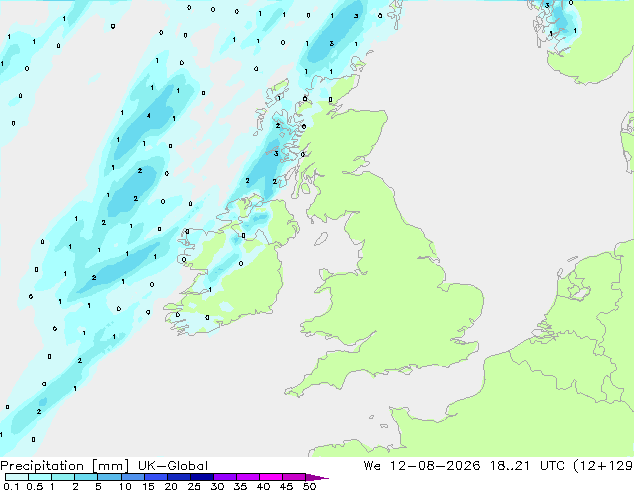Pick the 15–20 mm blue legend swatch

click(156, 477)
